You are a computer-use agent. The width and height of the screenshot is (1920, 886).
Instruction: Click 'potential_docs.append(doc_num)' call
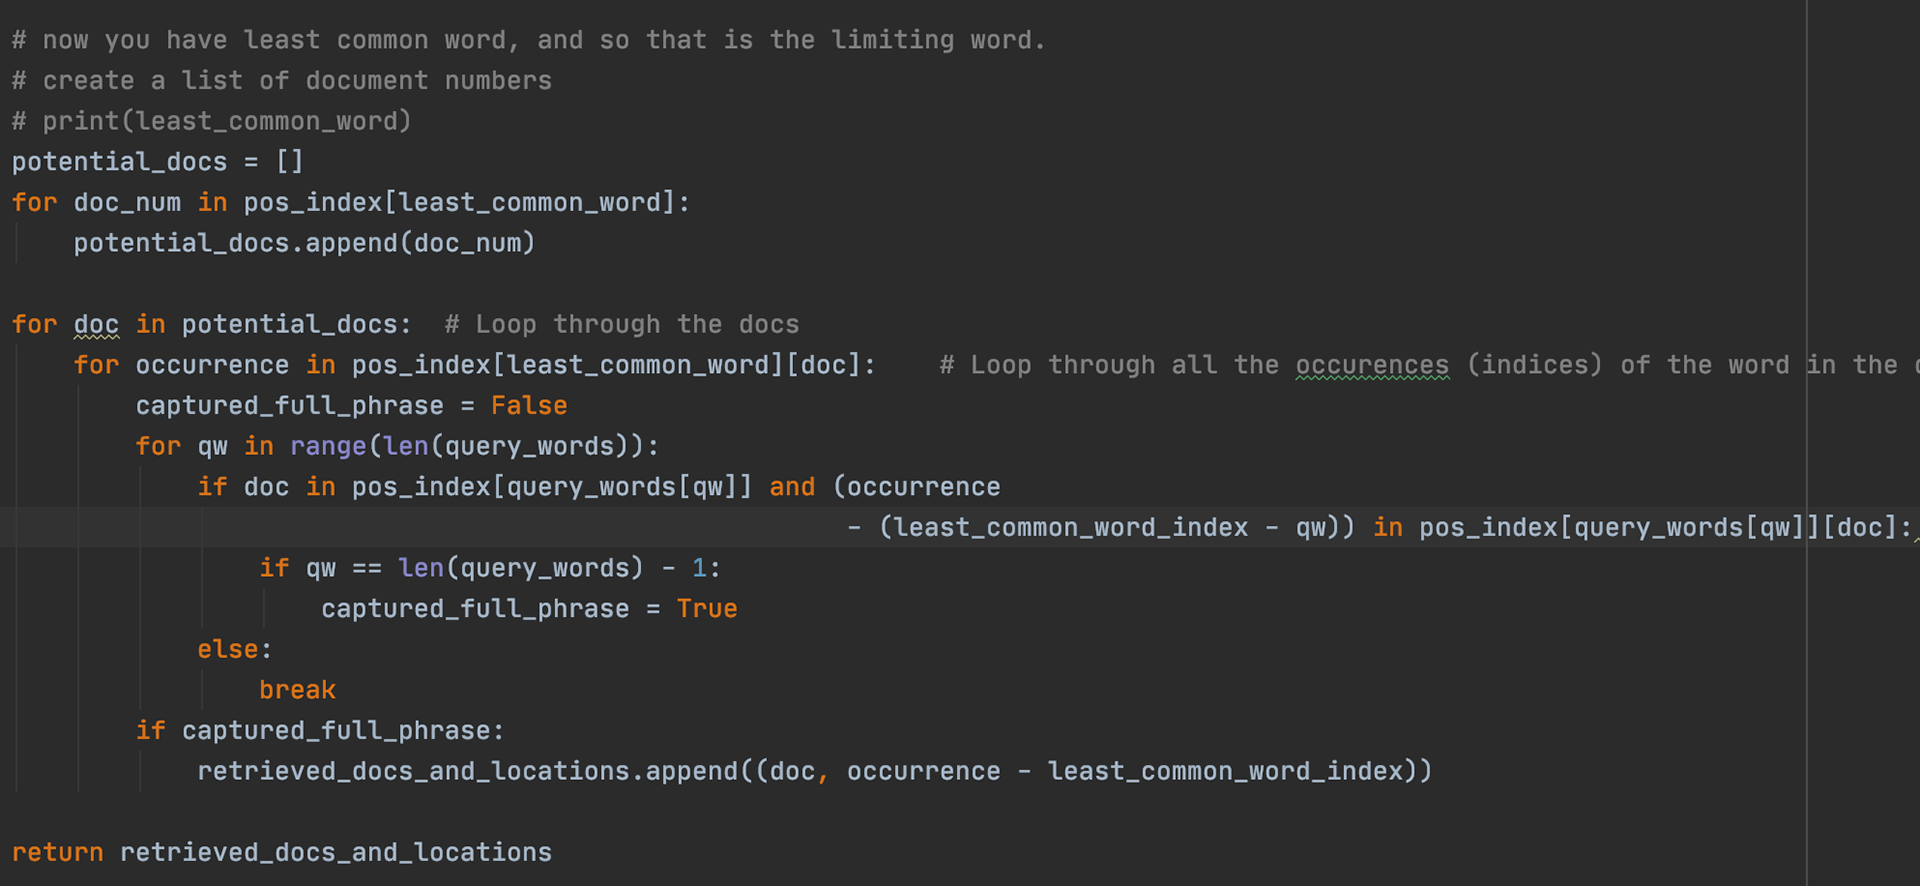click(x=304, y=244)
